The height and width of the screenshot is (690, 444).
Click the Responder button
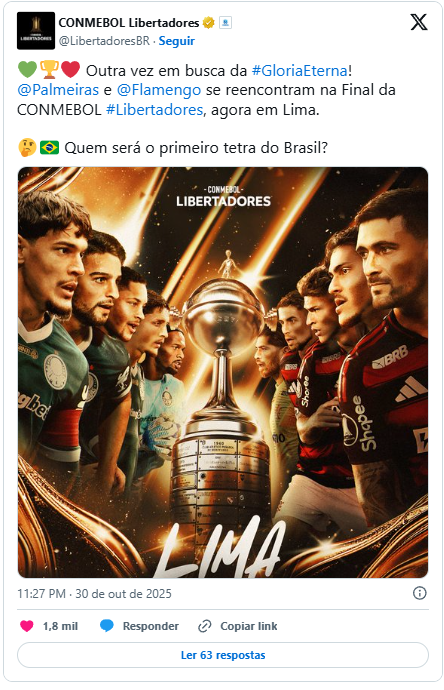click(150, 626)
